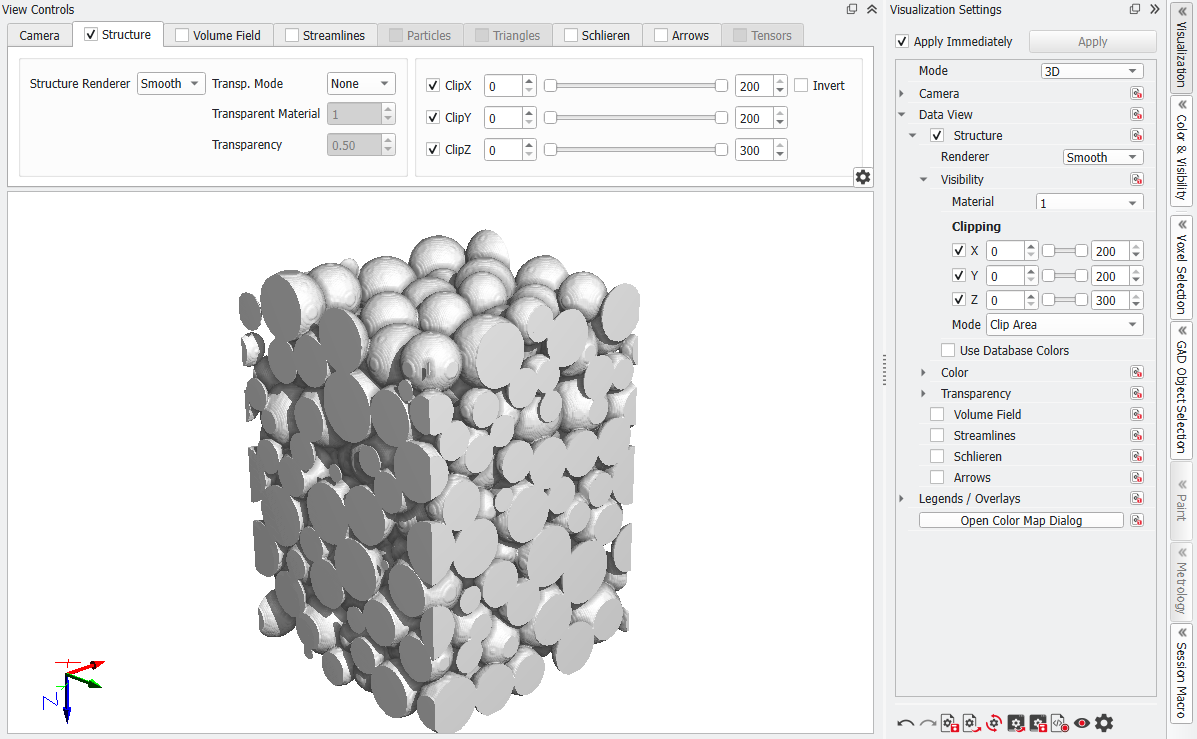Open the Renderer Smooth dropdown in settings
1197x739 pixels.
click(1103, 157)
